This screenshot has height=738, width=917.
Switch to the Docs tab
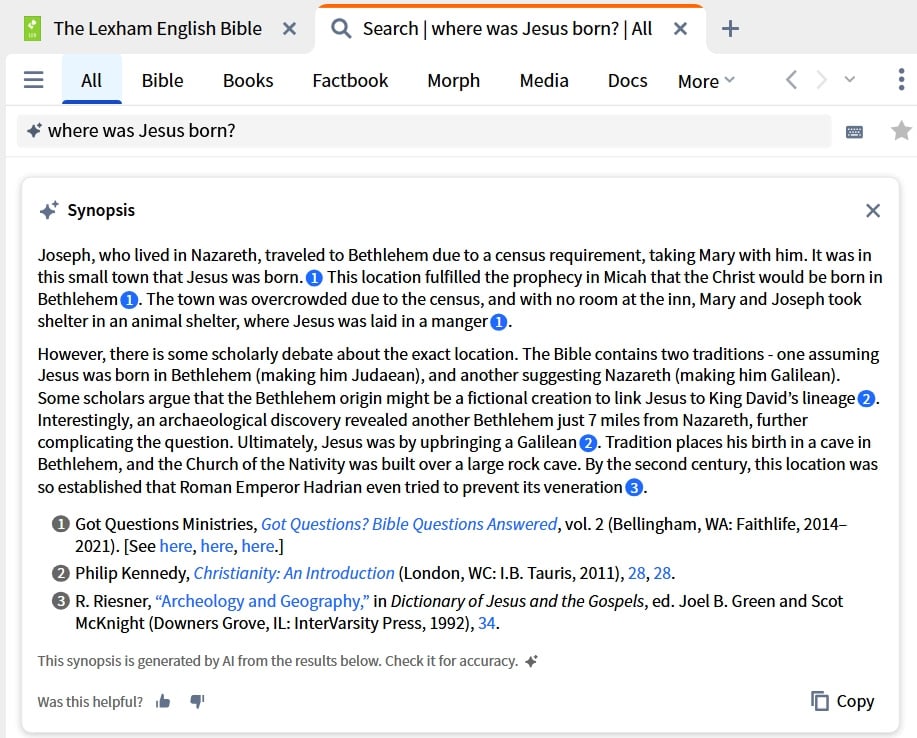pyautogui.click(x=628, y=80)
